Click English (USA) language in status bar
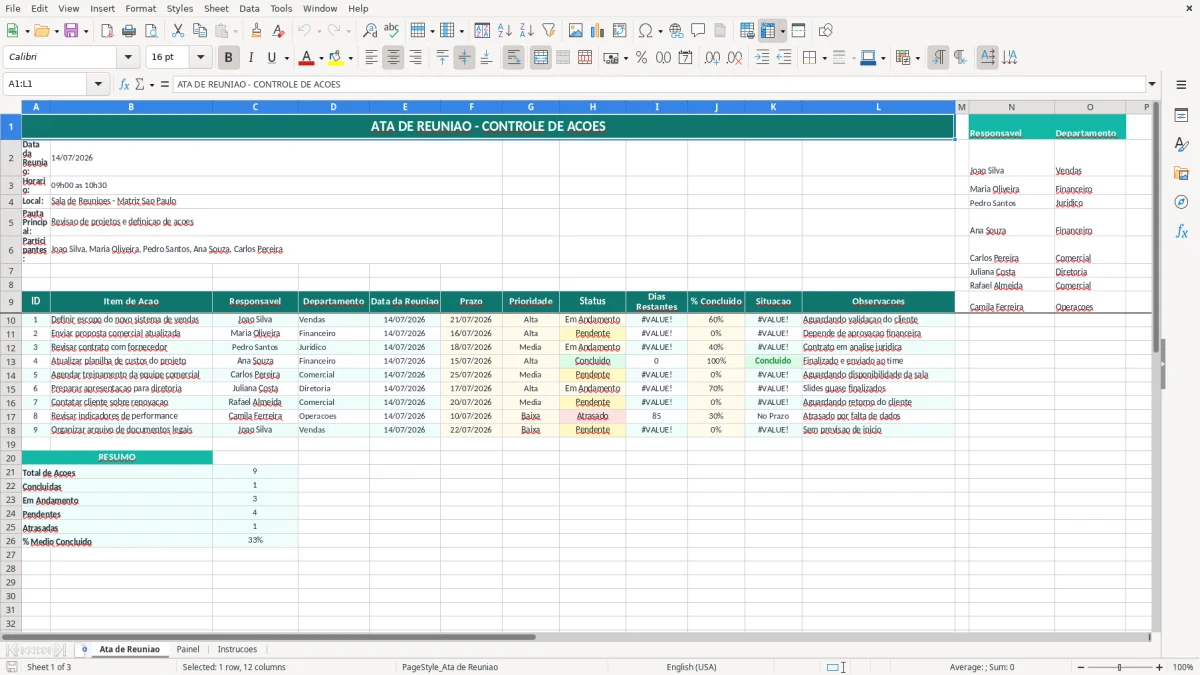The width and height of the screenshot is (1200, 675). [x=692, y=667]
